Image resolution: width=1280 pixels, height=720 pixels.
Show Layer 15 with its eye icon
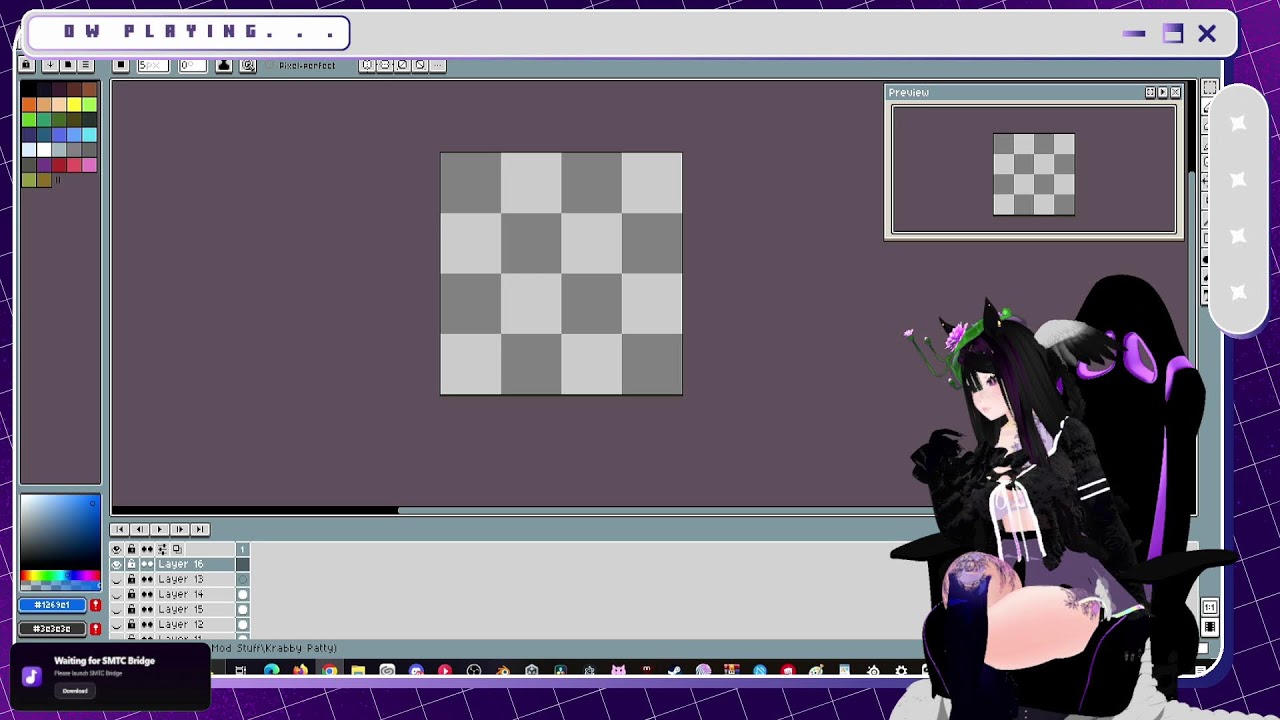click(x=117, y=609)
